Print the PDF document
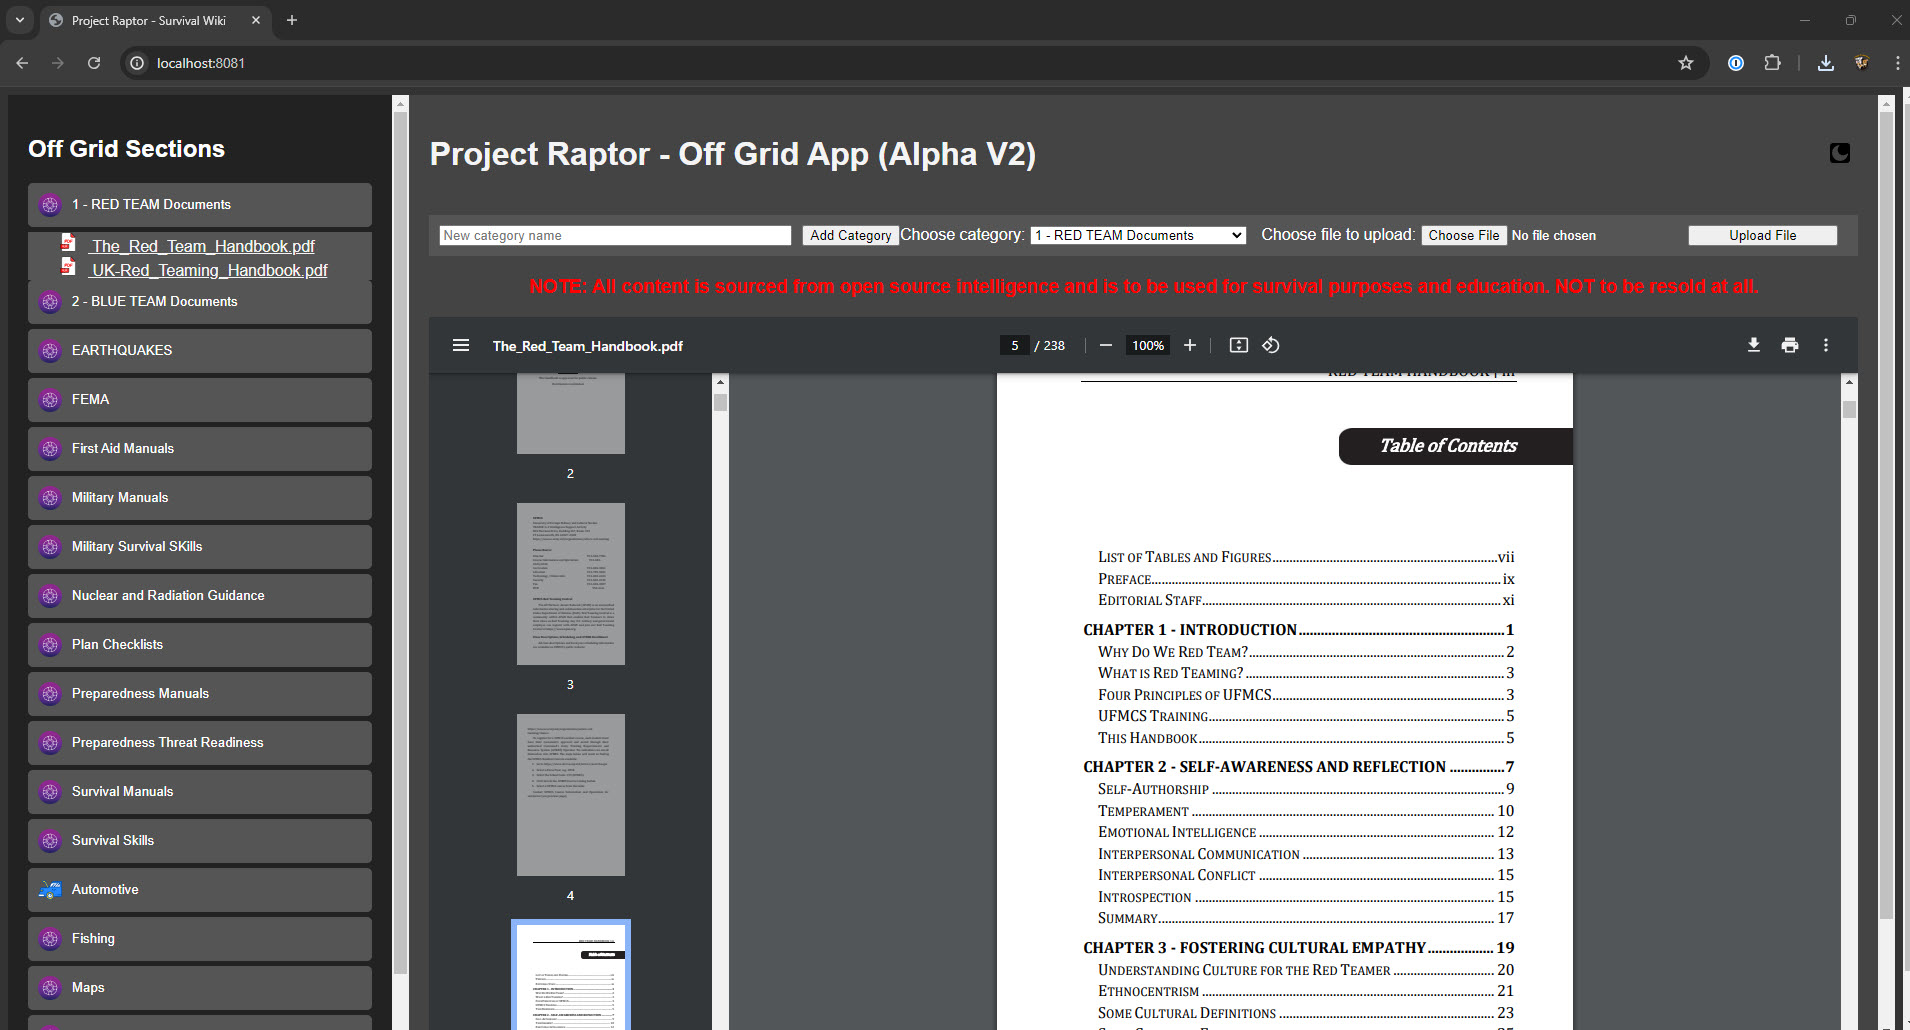The width and height of the screenshot is (1910, 1030). (1790, 345)
